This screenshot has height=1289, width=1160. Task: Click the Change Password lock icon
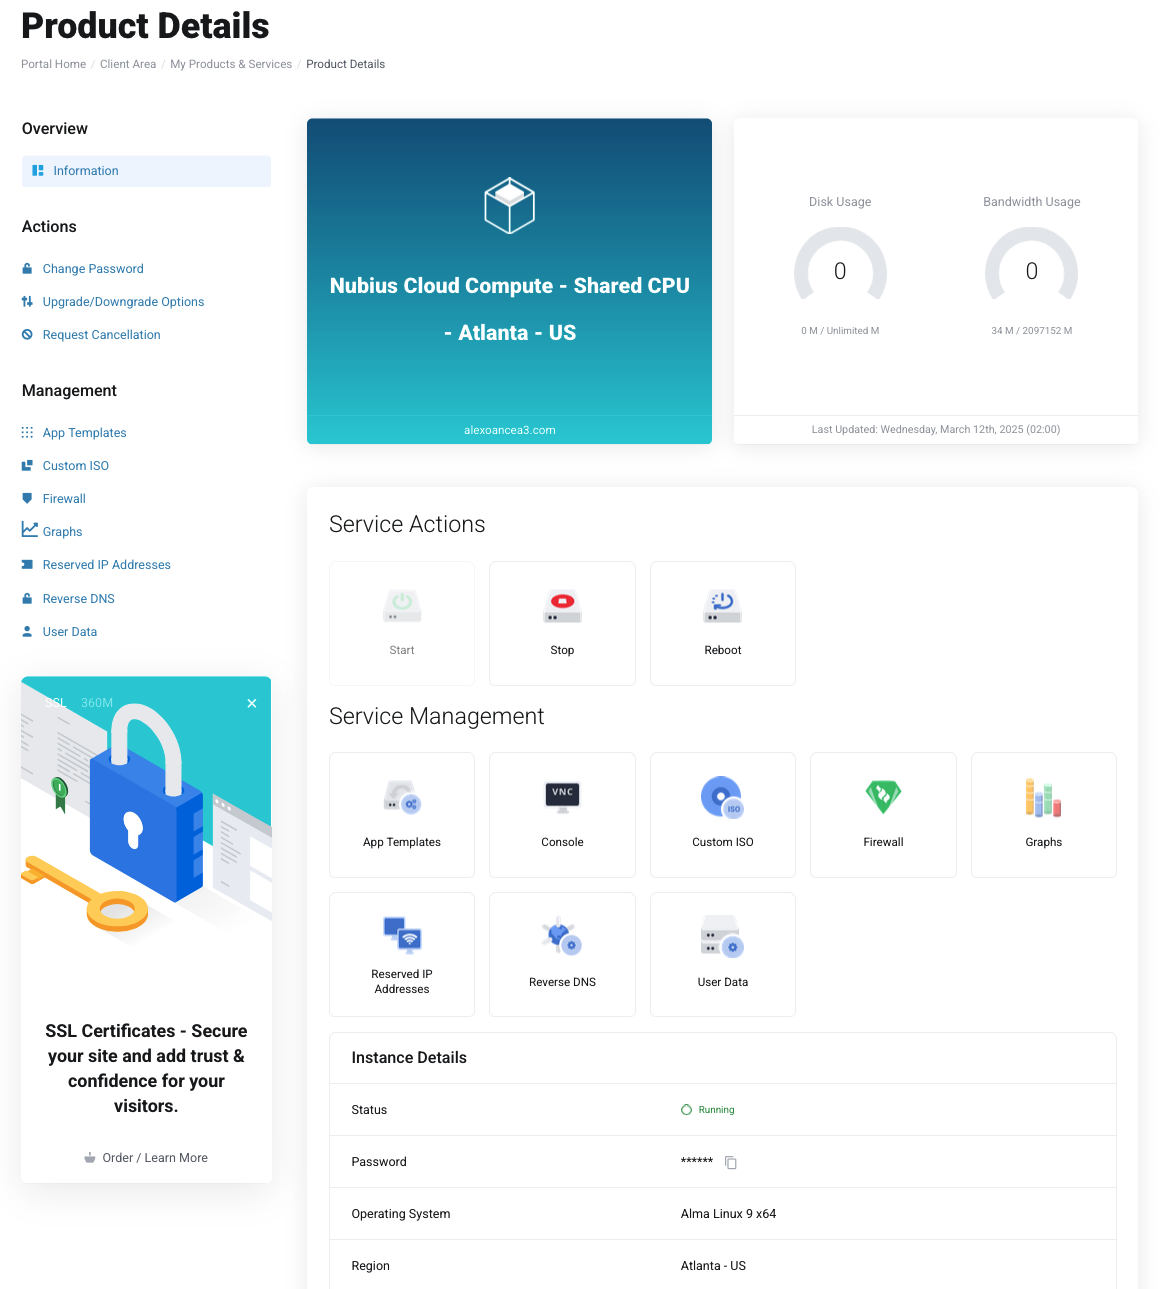pos(27,269)
